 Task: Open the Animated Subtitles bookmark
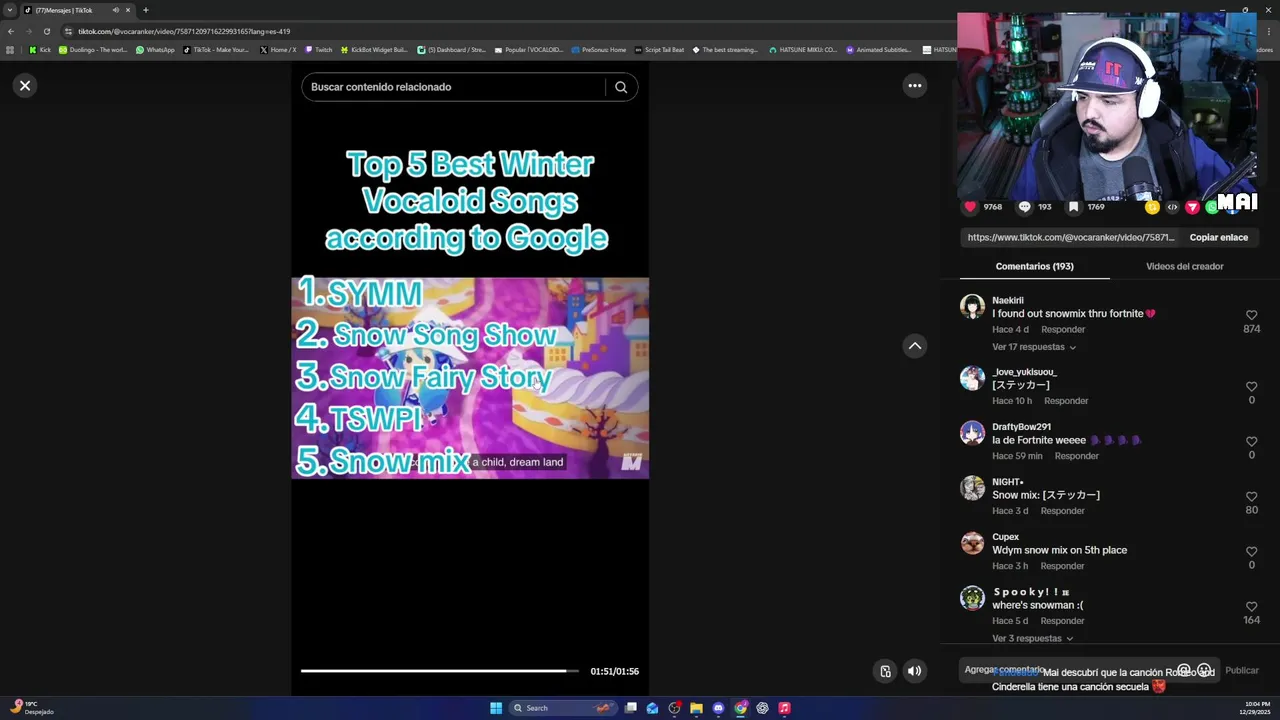click(x=879, y=50)
